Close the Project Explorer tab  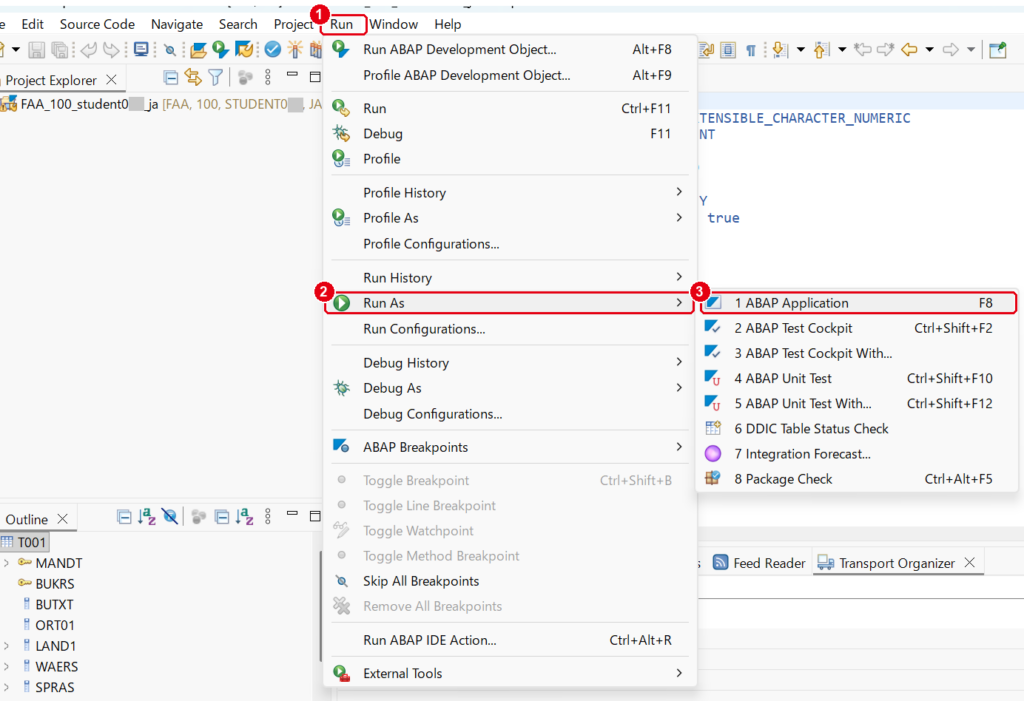click(112, 80)
